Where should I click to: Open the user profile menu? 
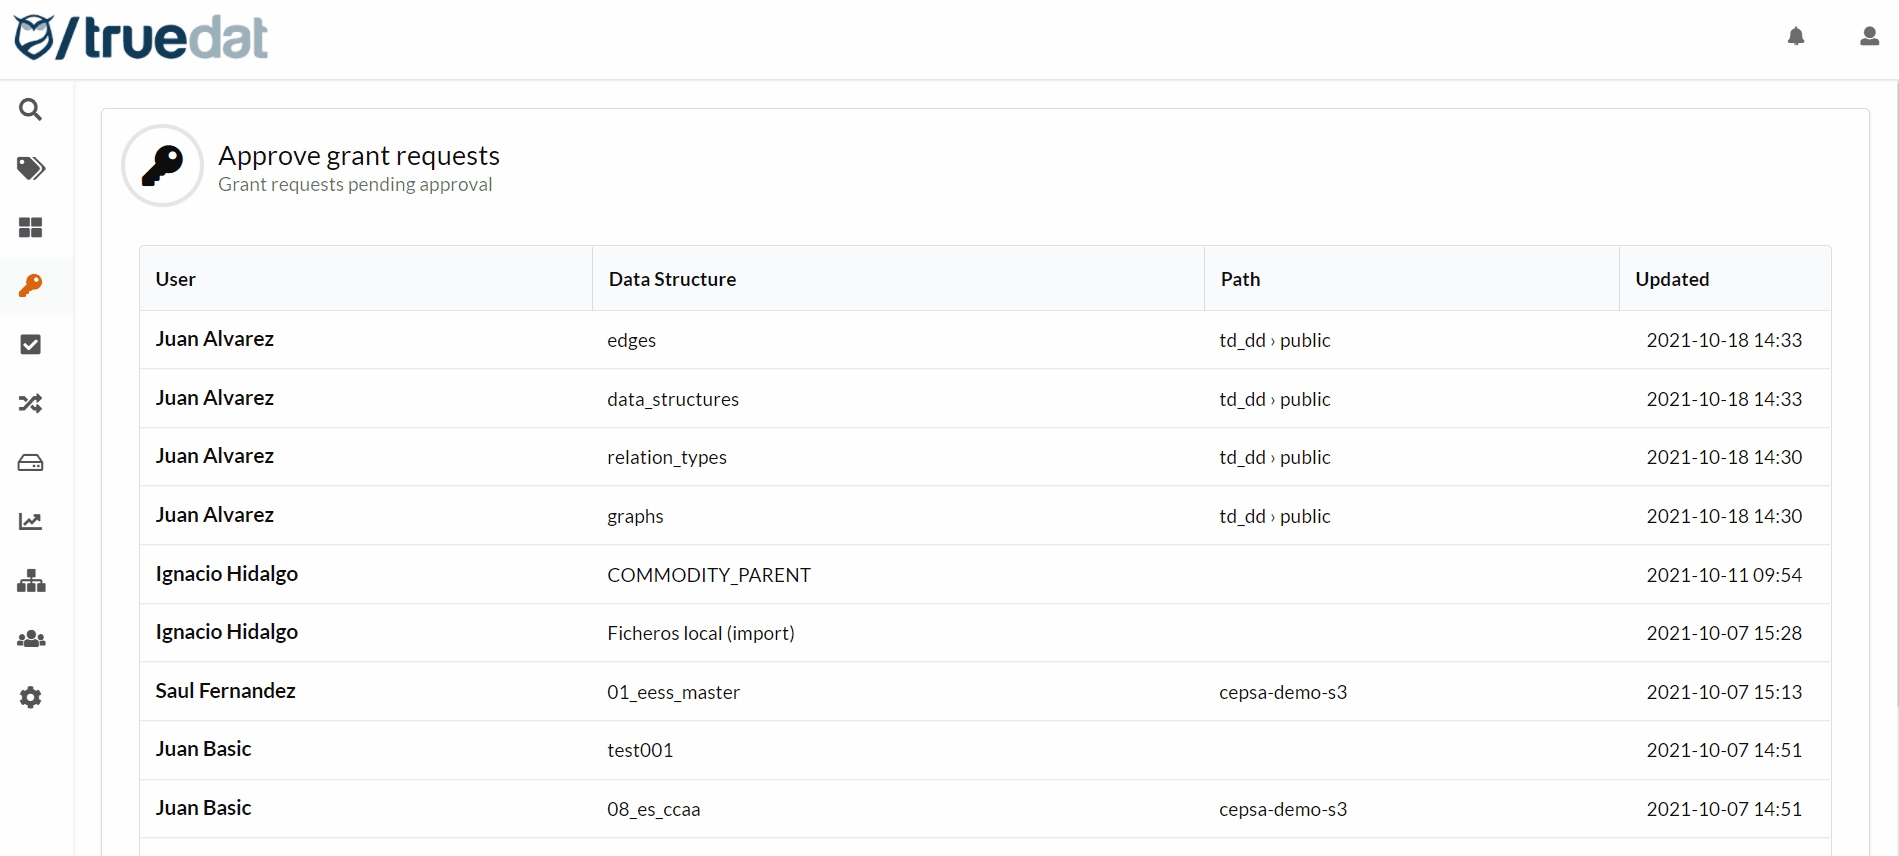pos(1869,37)
